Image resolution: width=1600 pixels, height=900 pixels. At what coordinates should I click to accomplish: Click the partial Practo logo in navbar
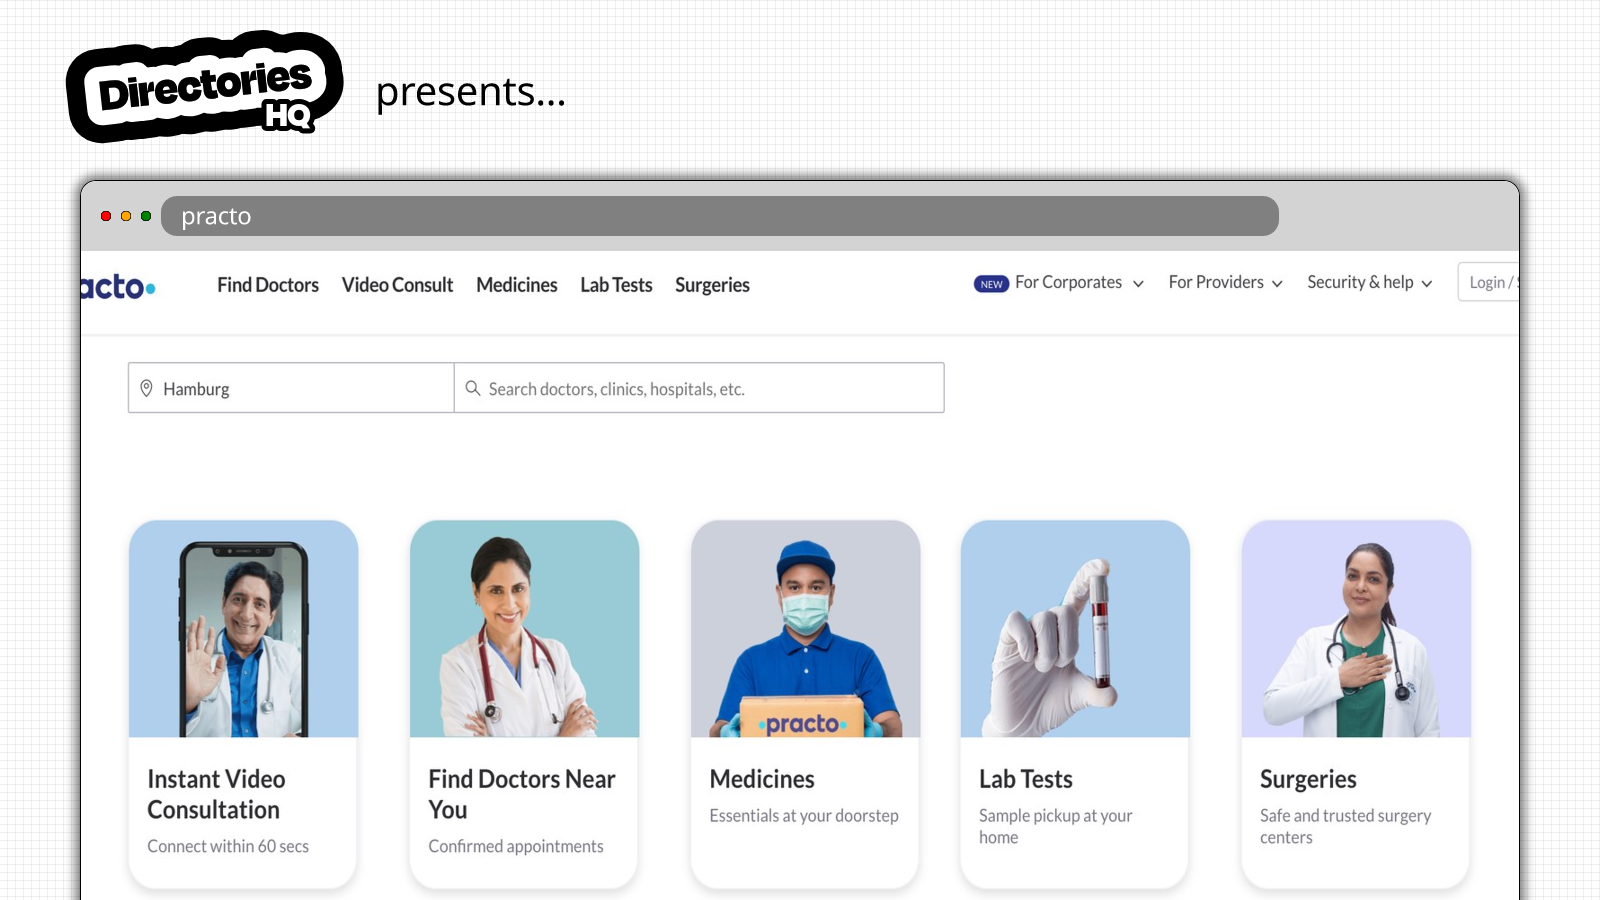118,287
